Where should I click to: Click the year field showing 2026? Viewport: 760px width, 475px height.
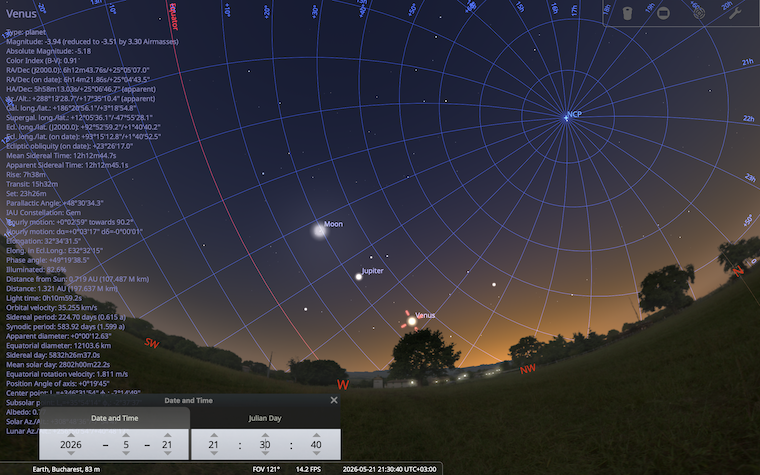71,444
